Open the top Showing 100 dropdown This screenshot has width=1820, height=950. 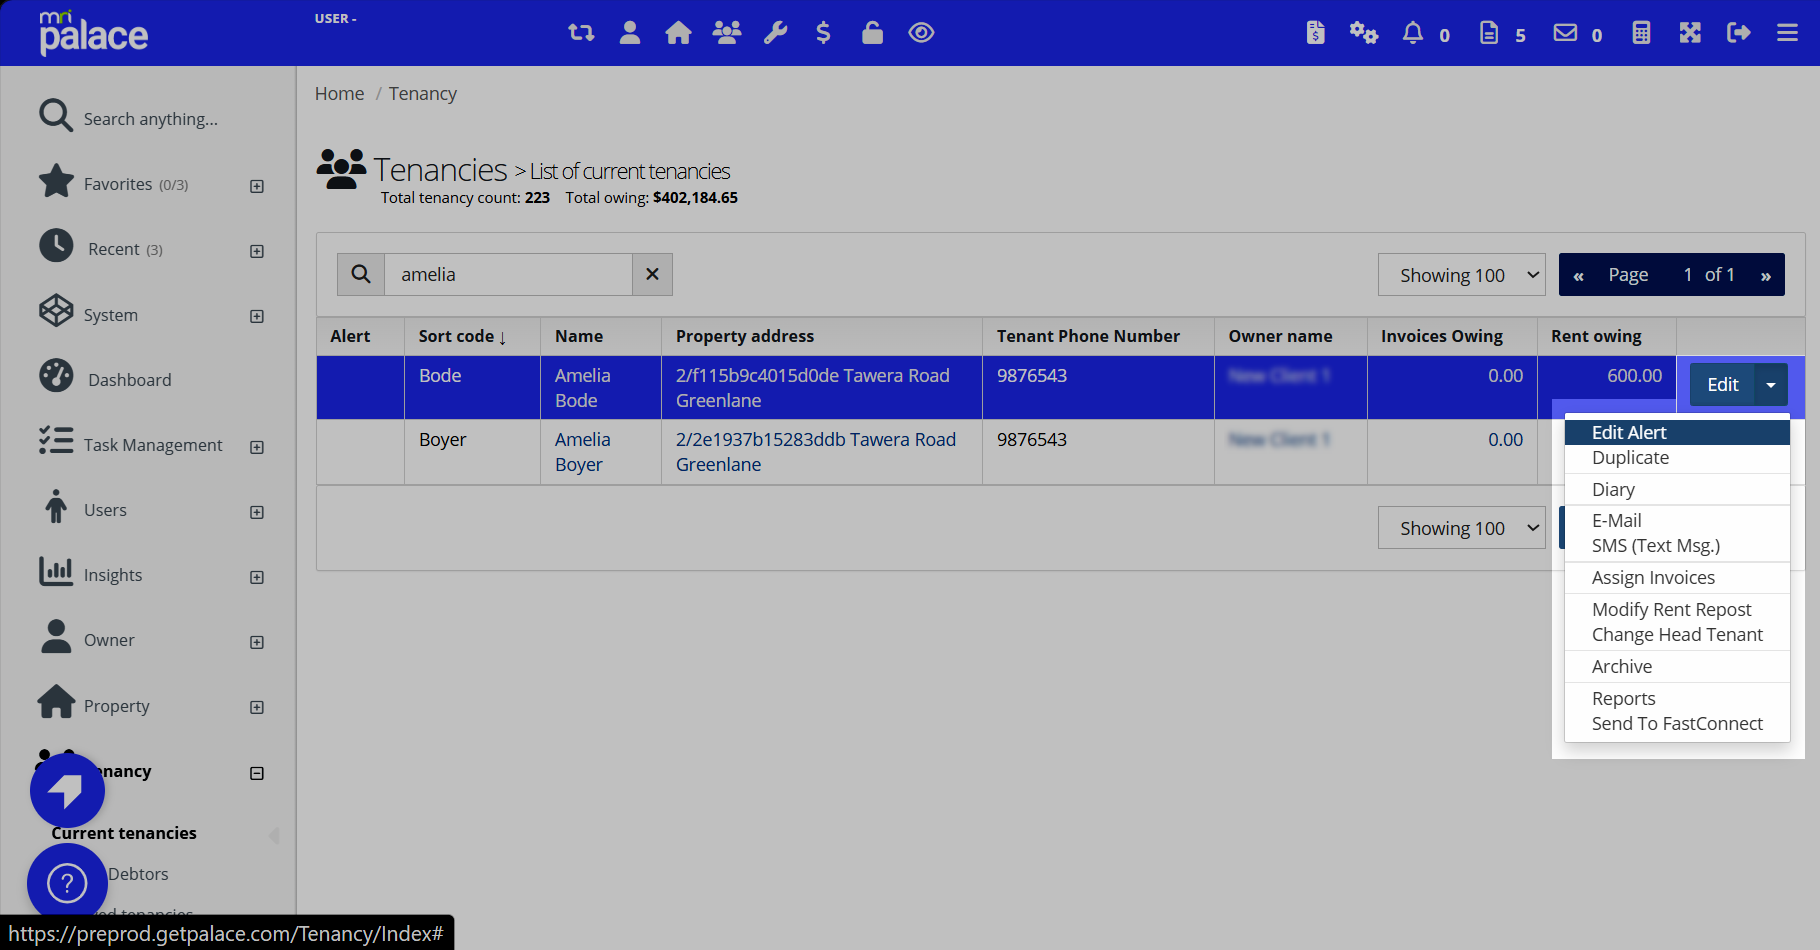1461,275
